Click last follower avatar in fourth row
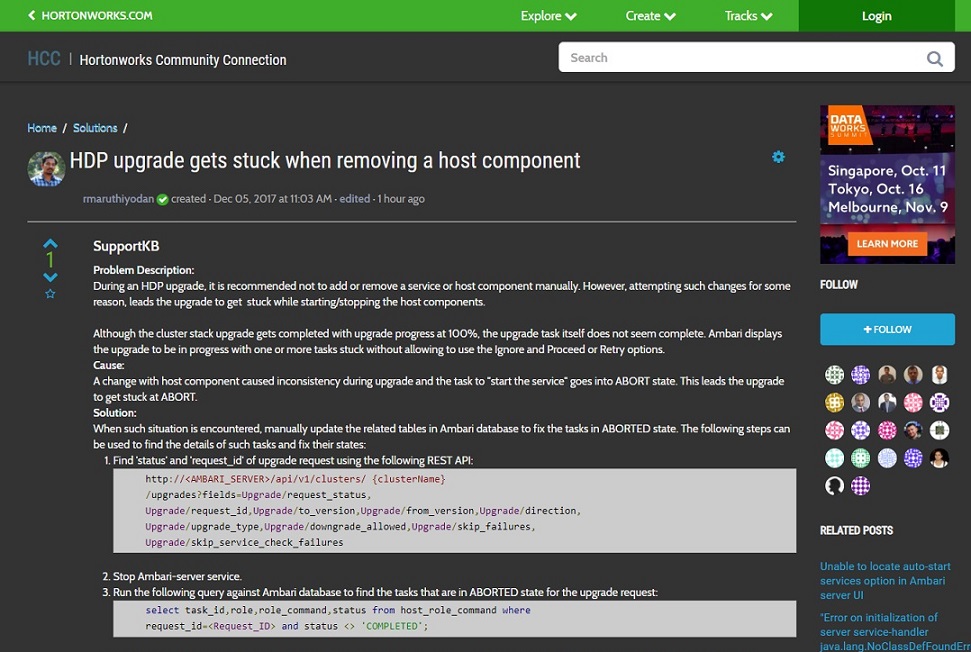971x652 pixels. (939, 458)
